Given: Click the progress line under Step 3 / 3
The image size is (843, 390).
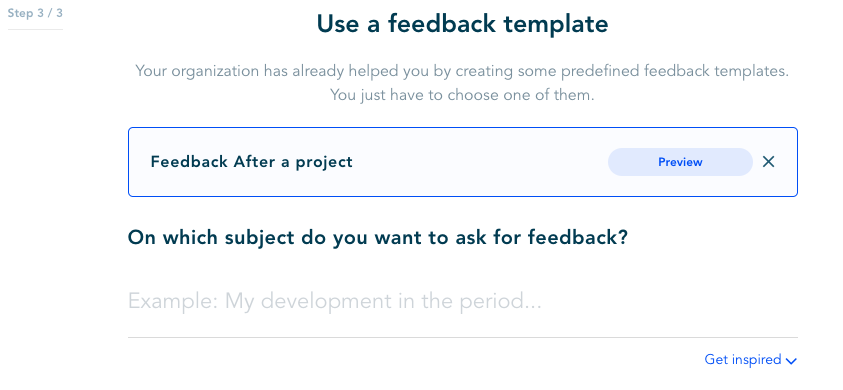Looking at the screenshot, I should [35, 29].
